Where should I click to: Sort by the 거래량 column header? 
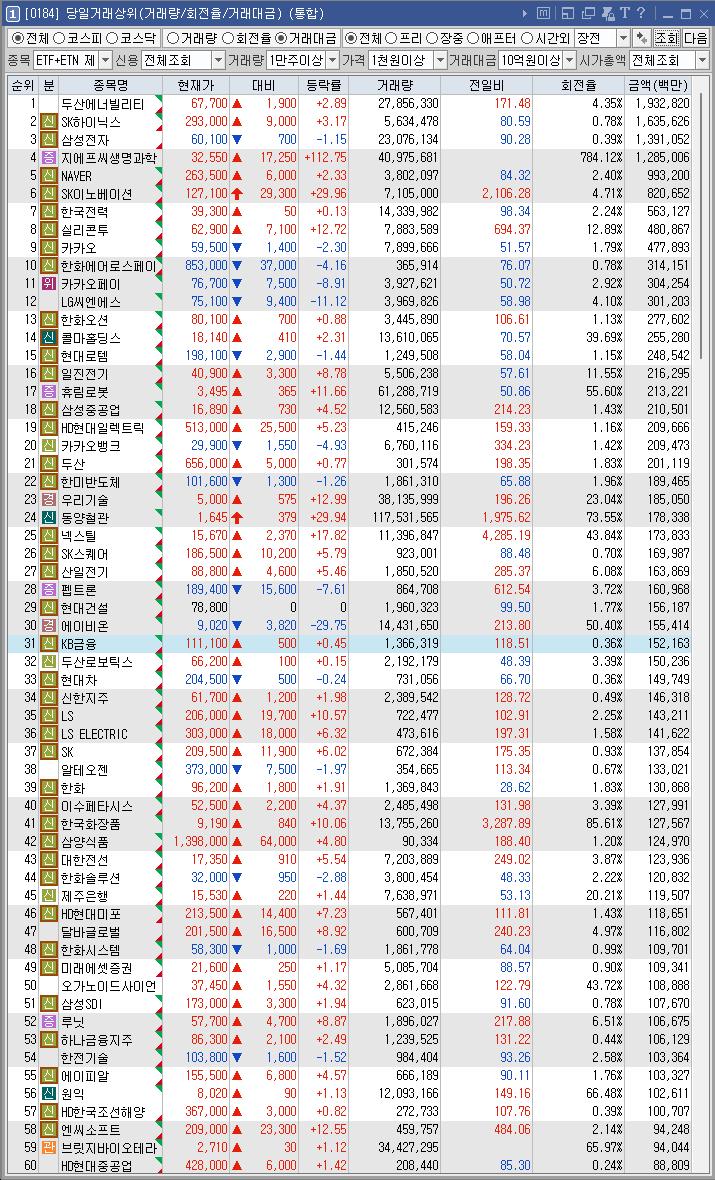(x=394, y=85)
